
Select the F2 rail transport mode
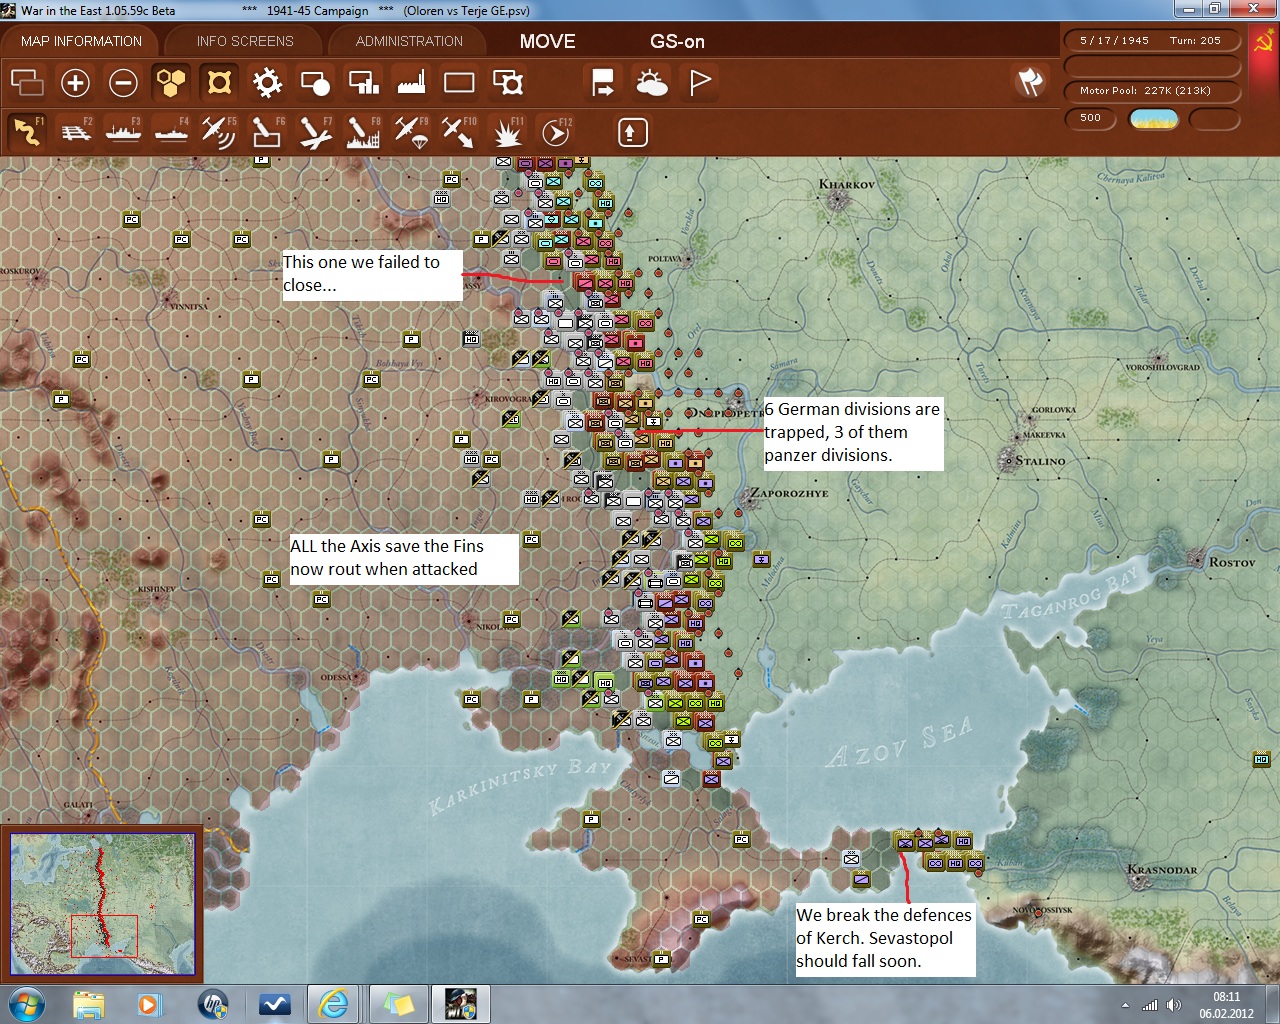pos(75,132)
